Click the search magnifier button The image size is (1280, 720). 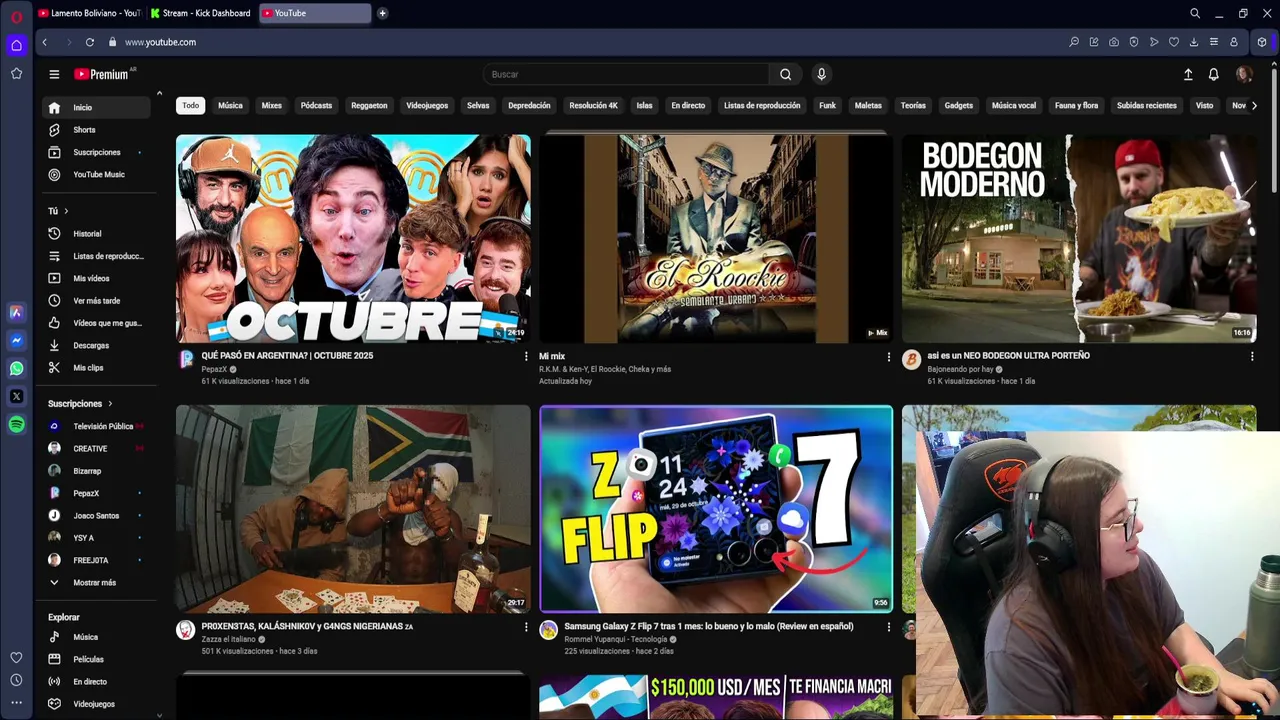[785, 74]
